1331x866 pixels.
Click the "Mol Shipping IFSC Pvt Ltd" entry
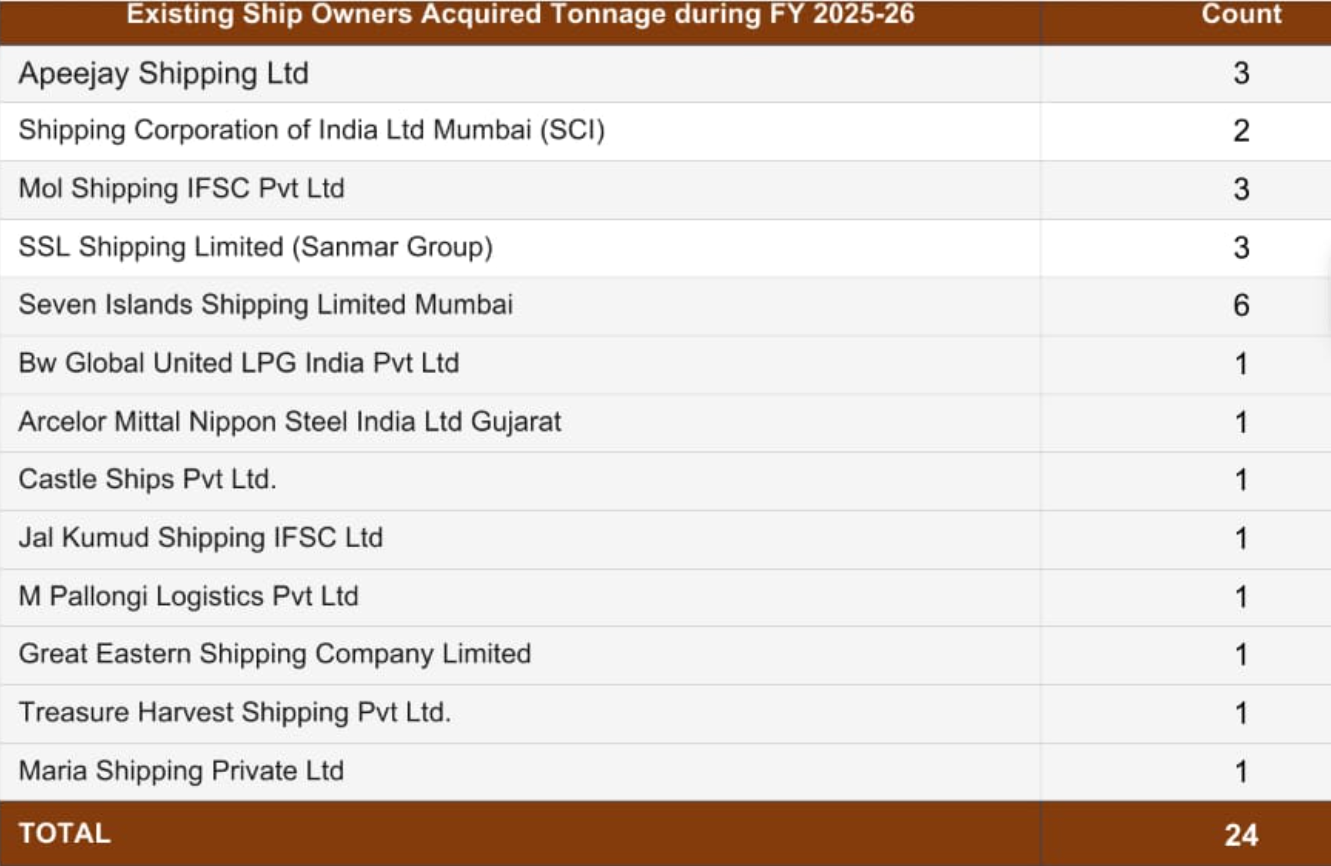181,189
